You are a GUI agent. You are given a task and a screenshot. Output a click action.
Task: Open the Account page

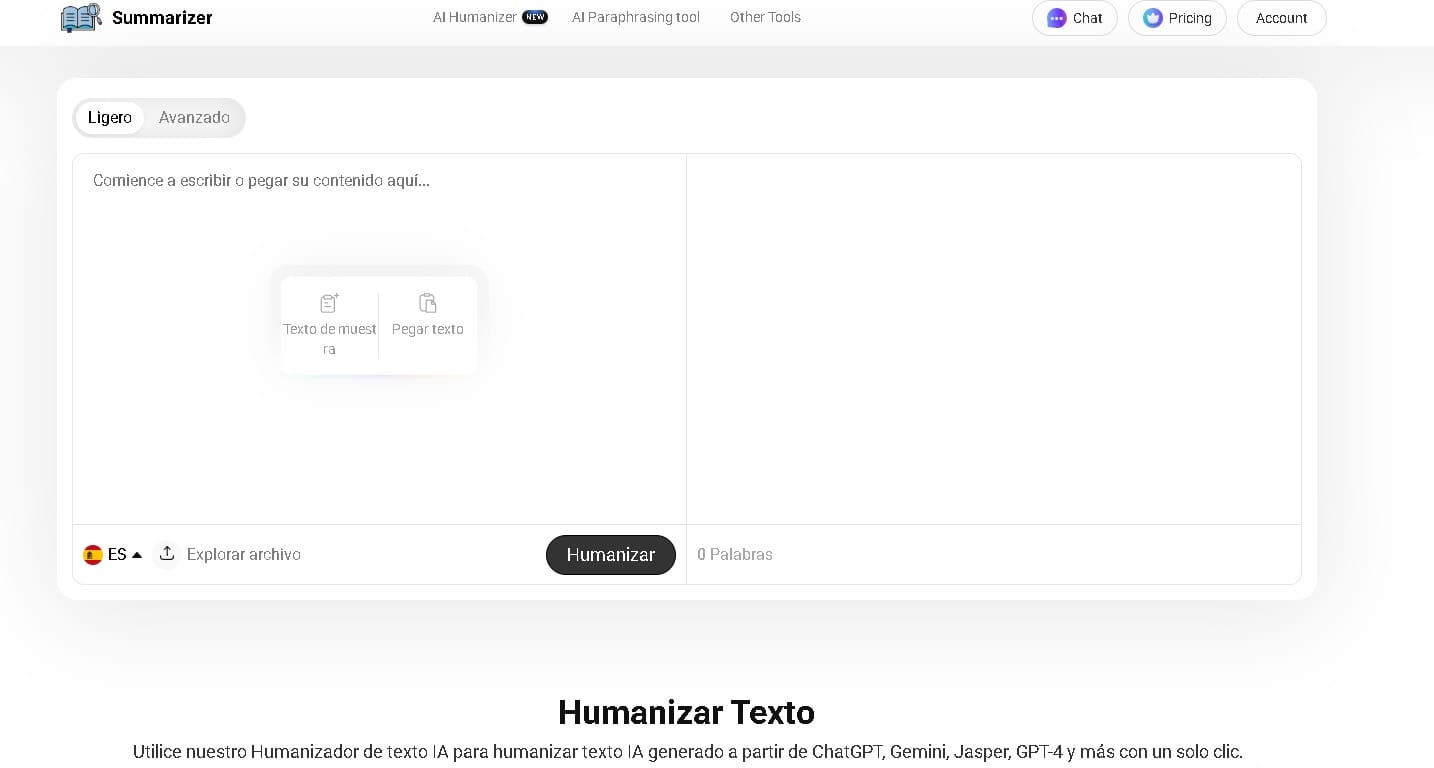(x=1281, y=17)
